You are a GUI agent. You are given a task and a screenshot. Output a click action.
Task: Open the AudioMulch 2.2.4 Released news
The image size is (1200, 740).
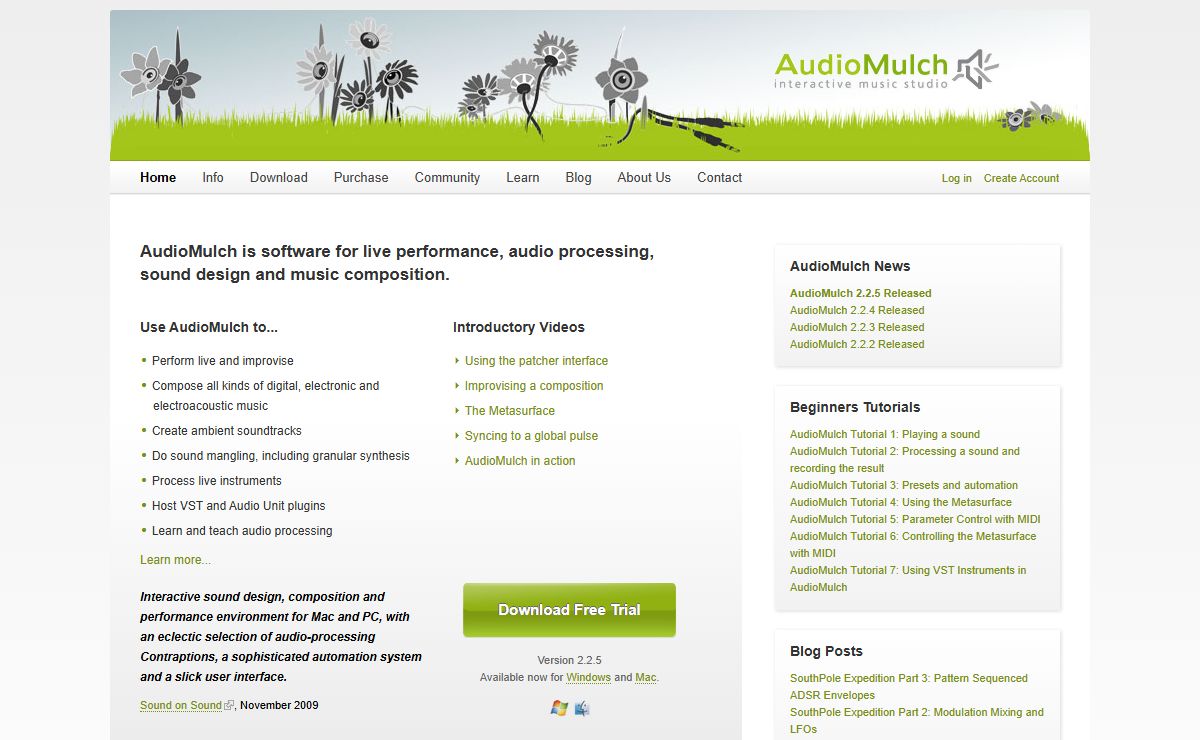point(857,310)
